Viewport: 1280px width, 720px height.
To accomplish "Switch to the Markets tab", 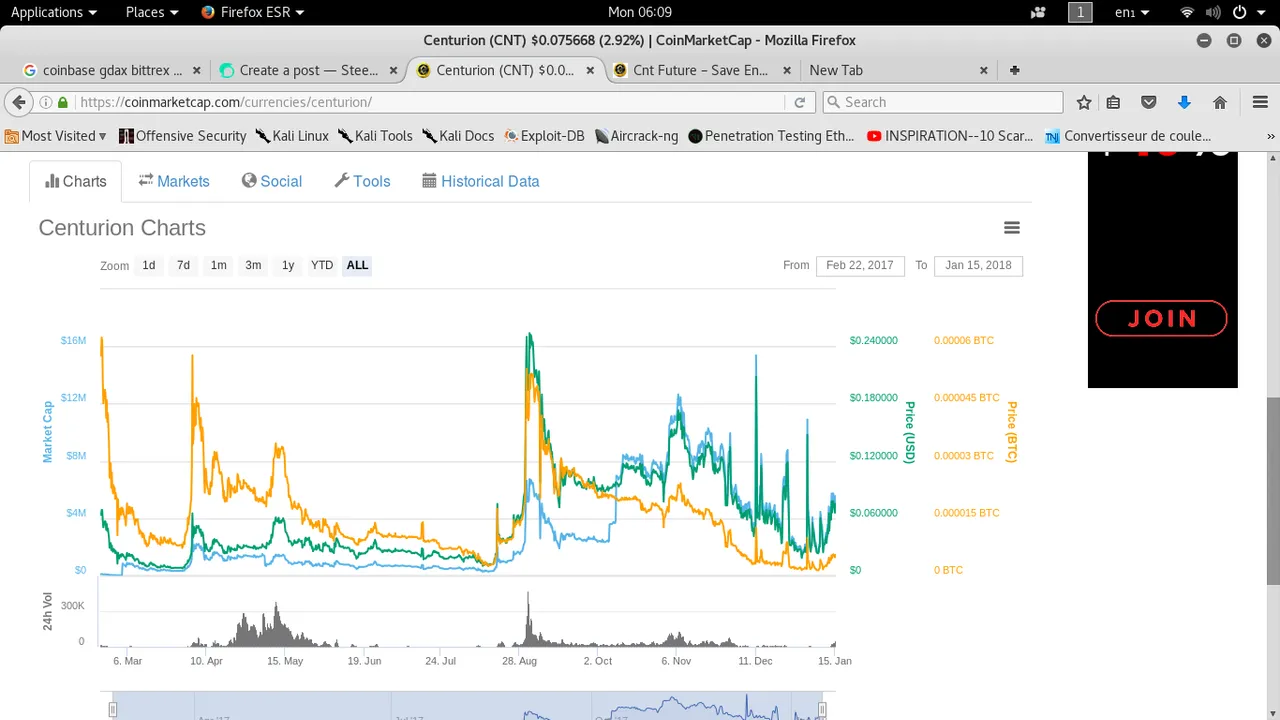I will pos(174,181).
